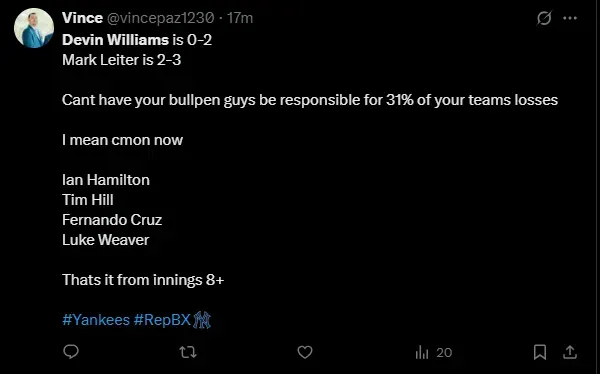Viewport: 600px width, 374px height.
Task: Click the 17m timestamp
Action: [240, 18]
